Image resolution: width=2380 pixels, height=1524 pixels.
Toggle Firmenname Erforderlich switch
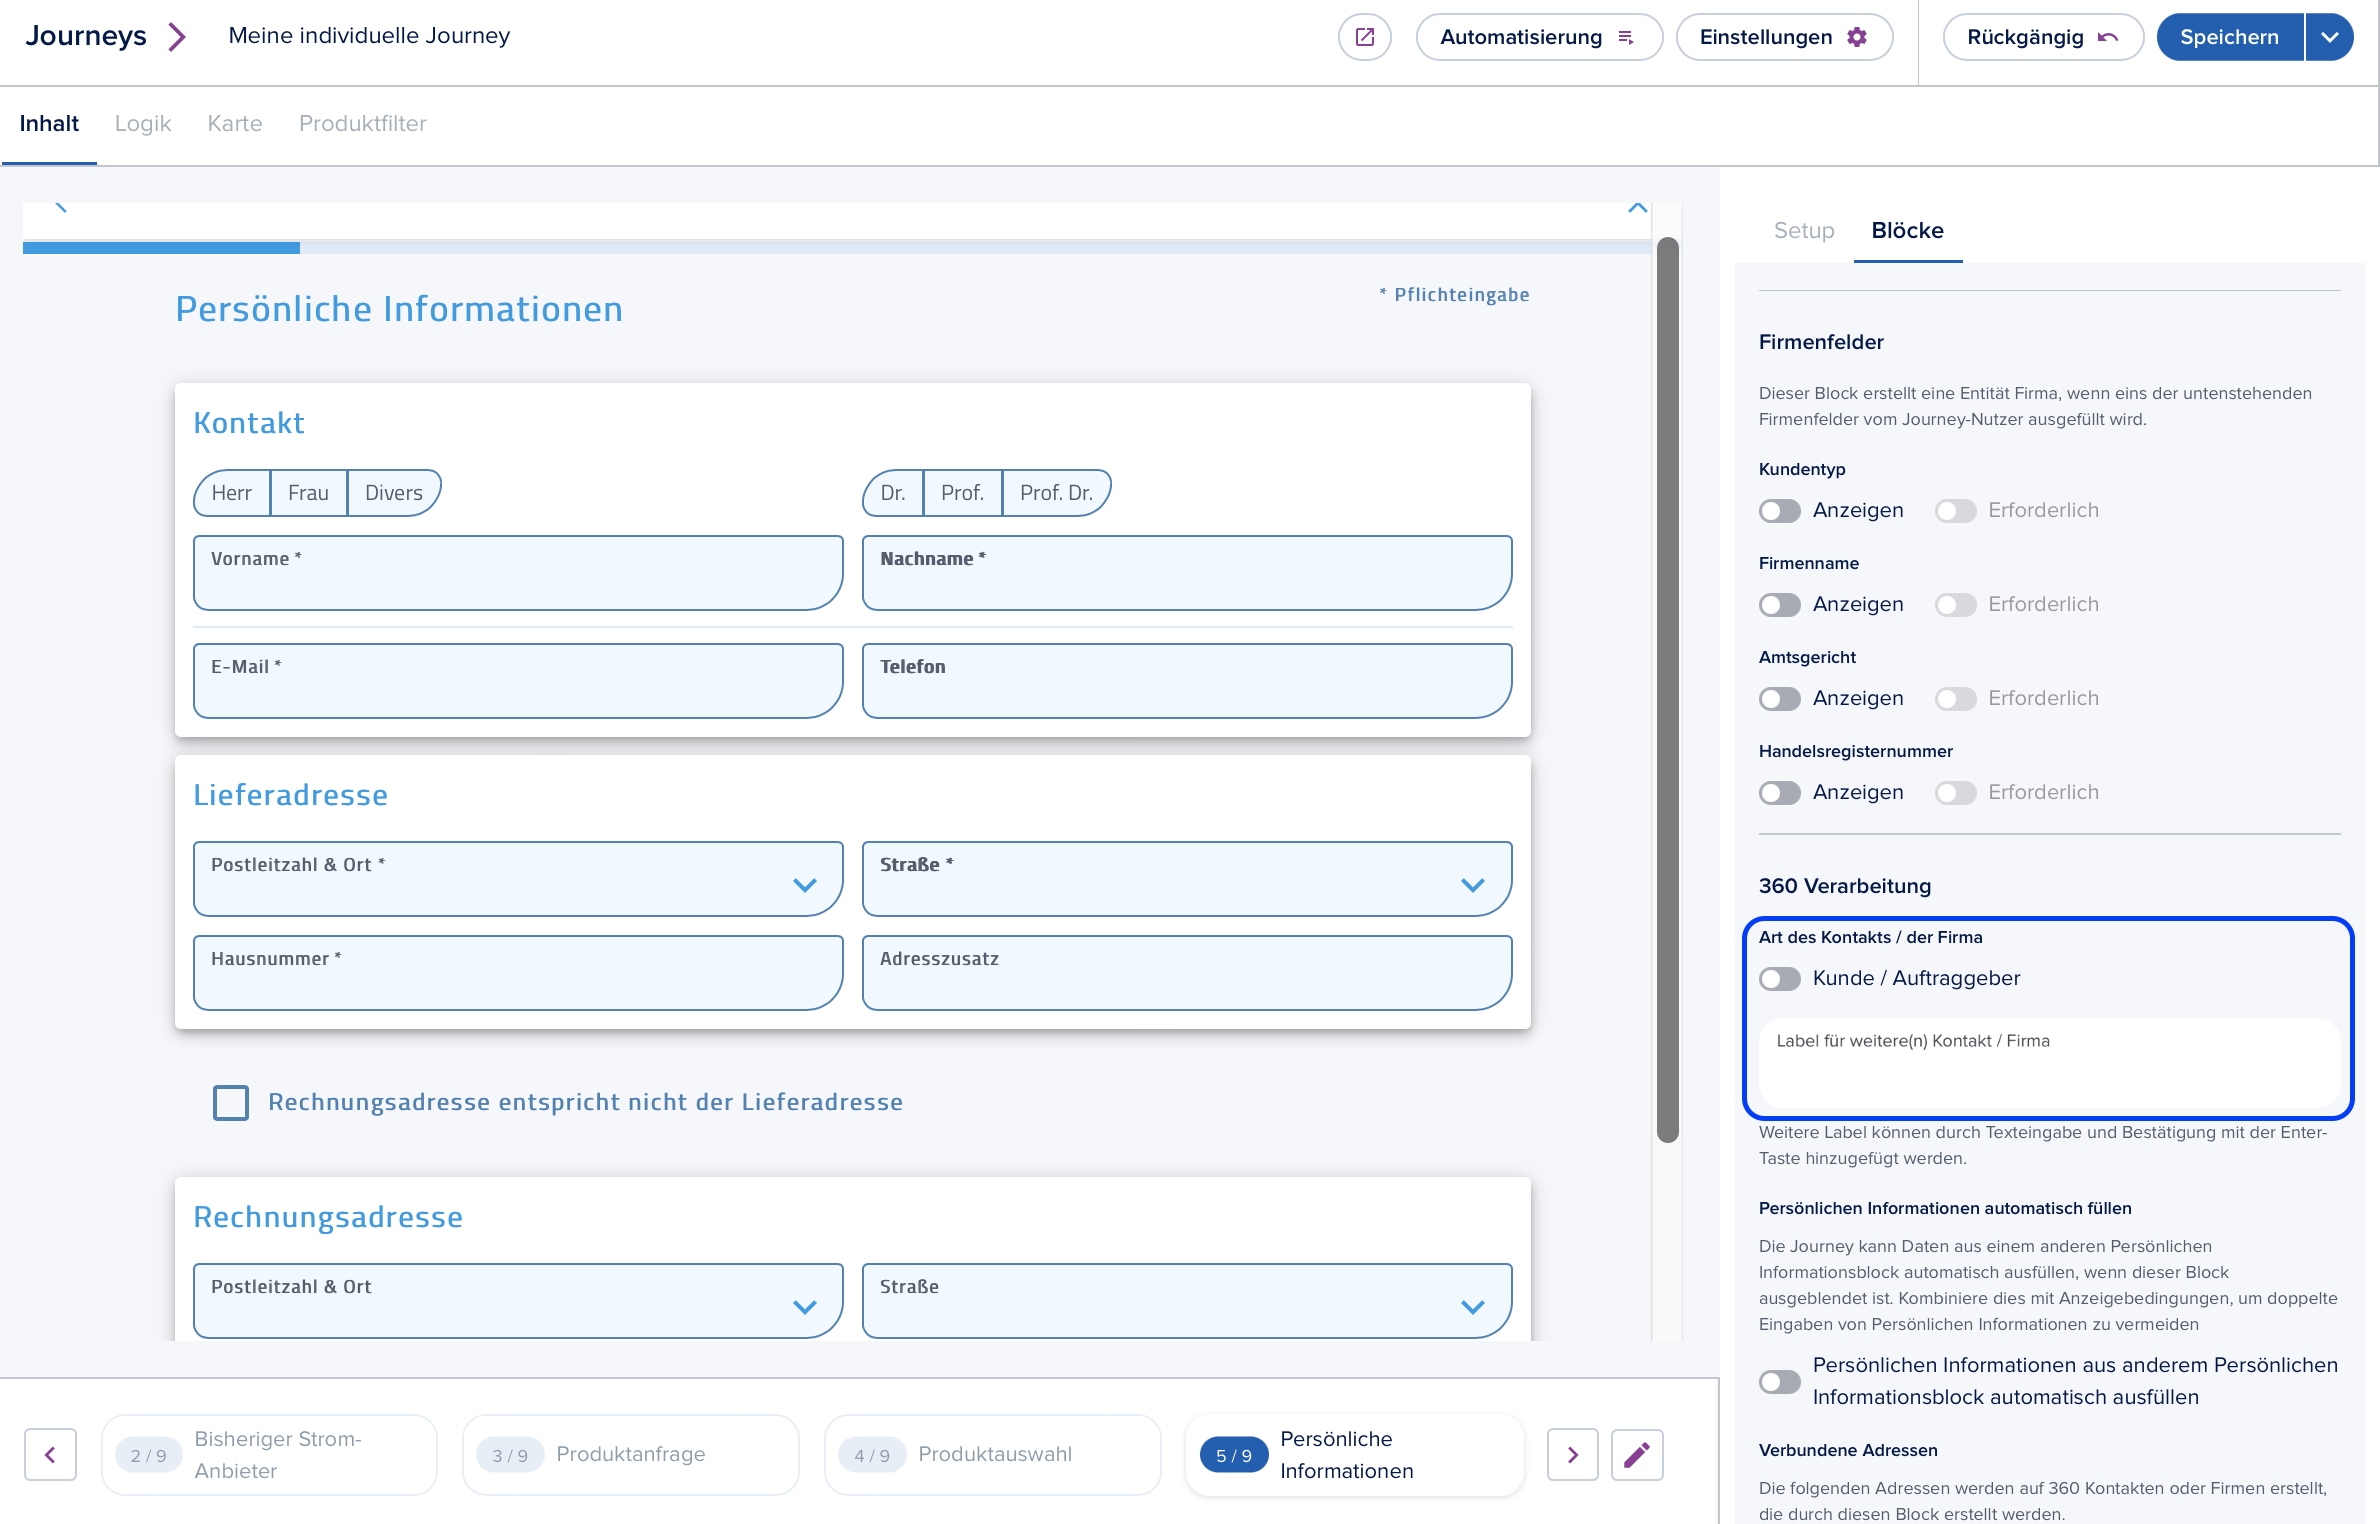tap(1955, 605)
